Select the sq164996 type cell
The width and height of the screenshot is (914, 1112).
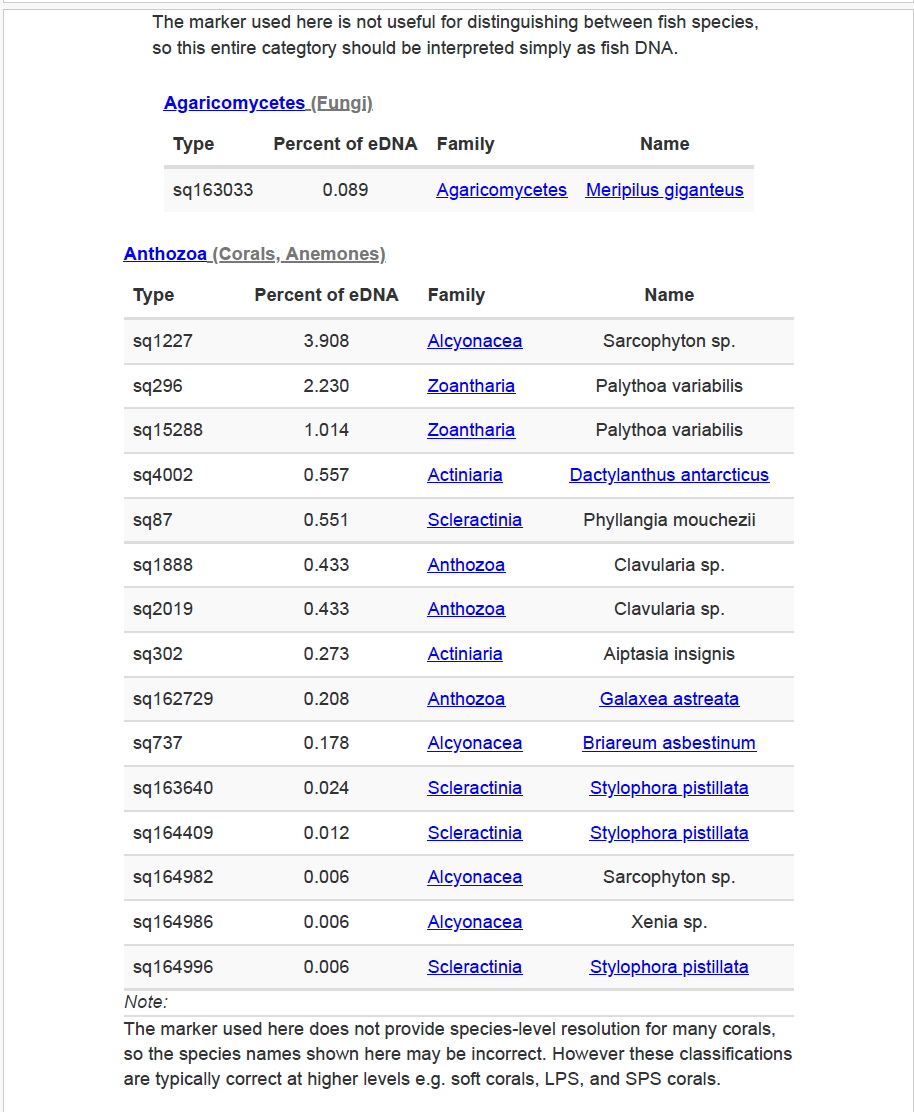[173, 967]
